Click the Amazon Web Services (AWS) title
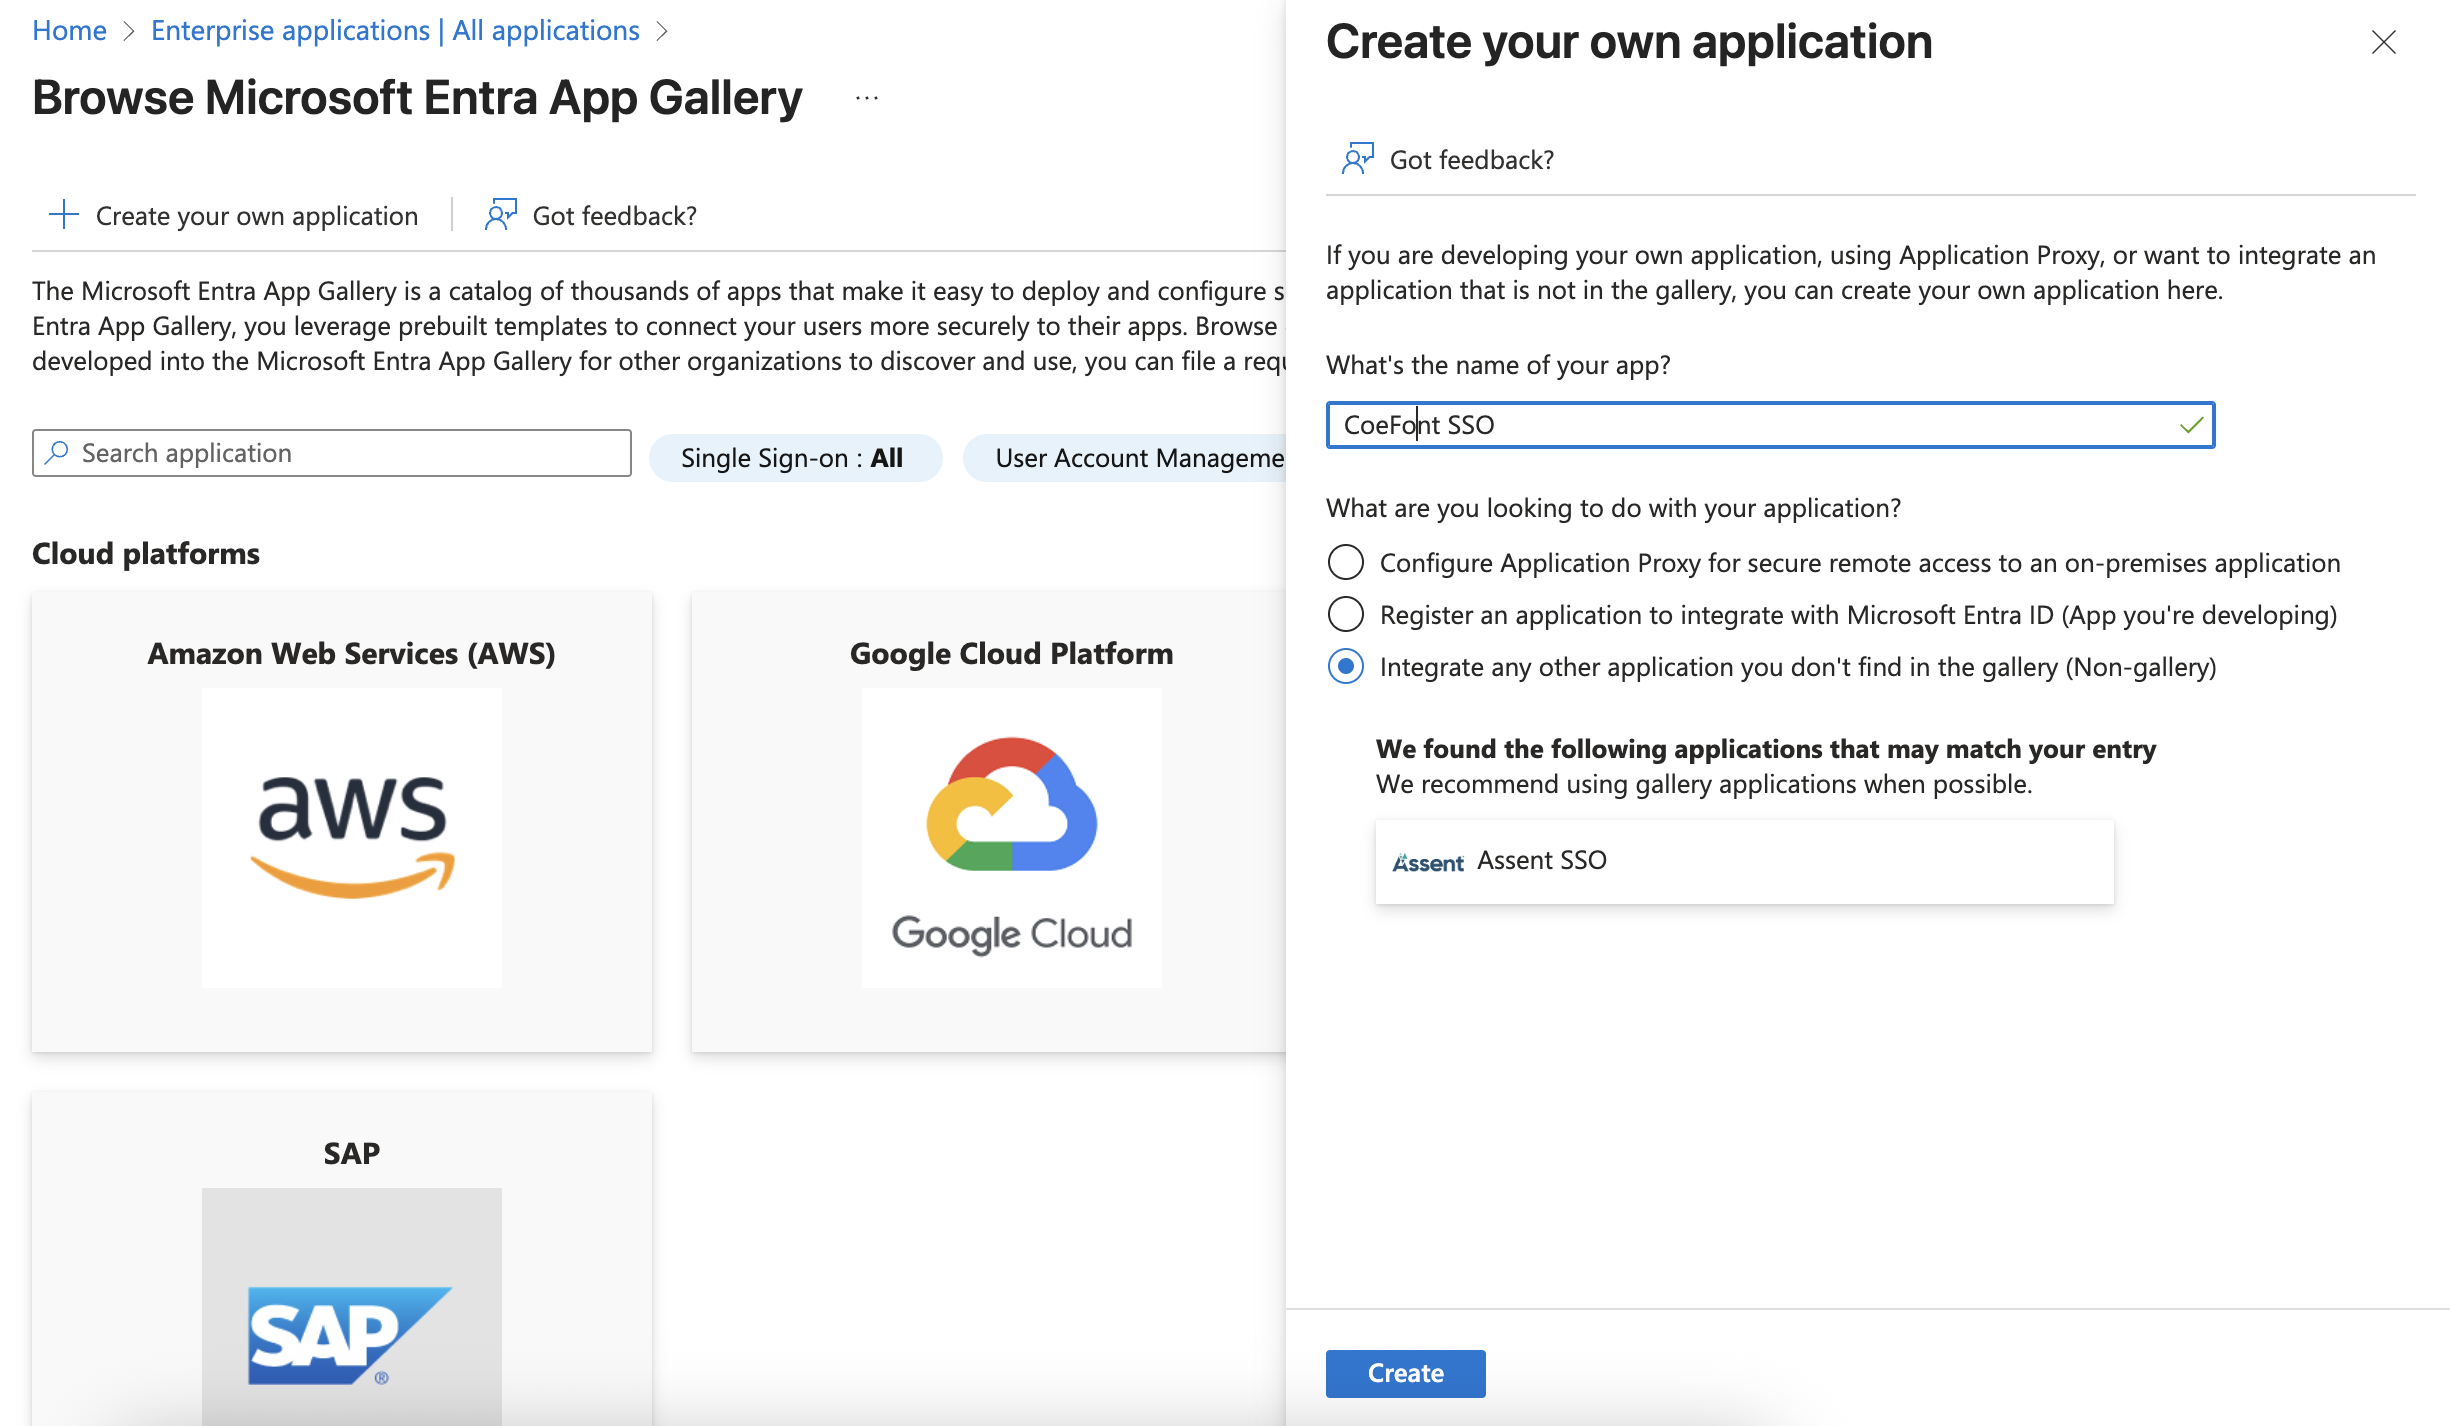Screen dimensions: 2450x1426 pyautogui.click(x=352, y=653)
